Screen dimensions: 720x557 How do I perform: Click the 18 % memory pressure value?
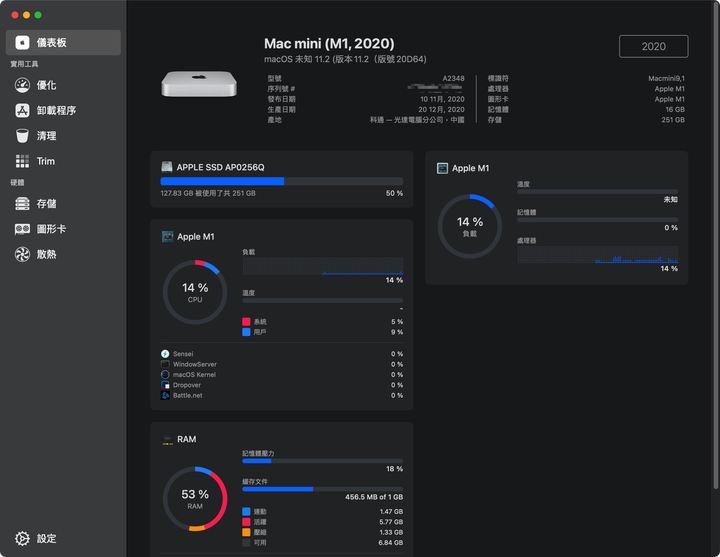coord(394,469)
